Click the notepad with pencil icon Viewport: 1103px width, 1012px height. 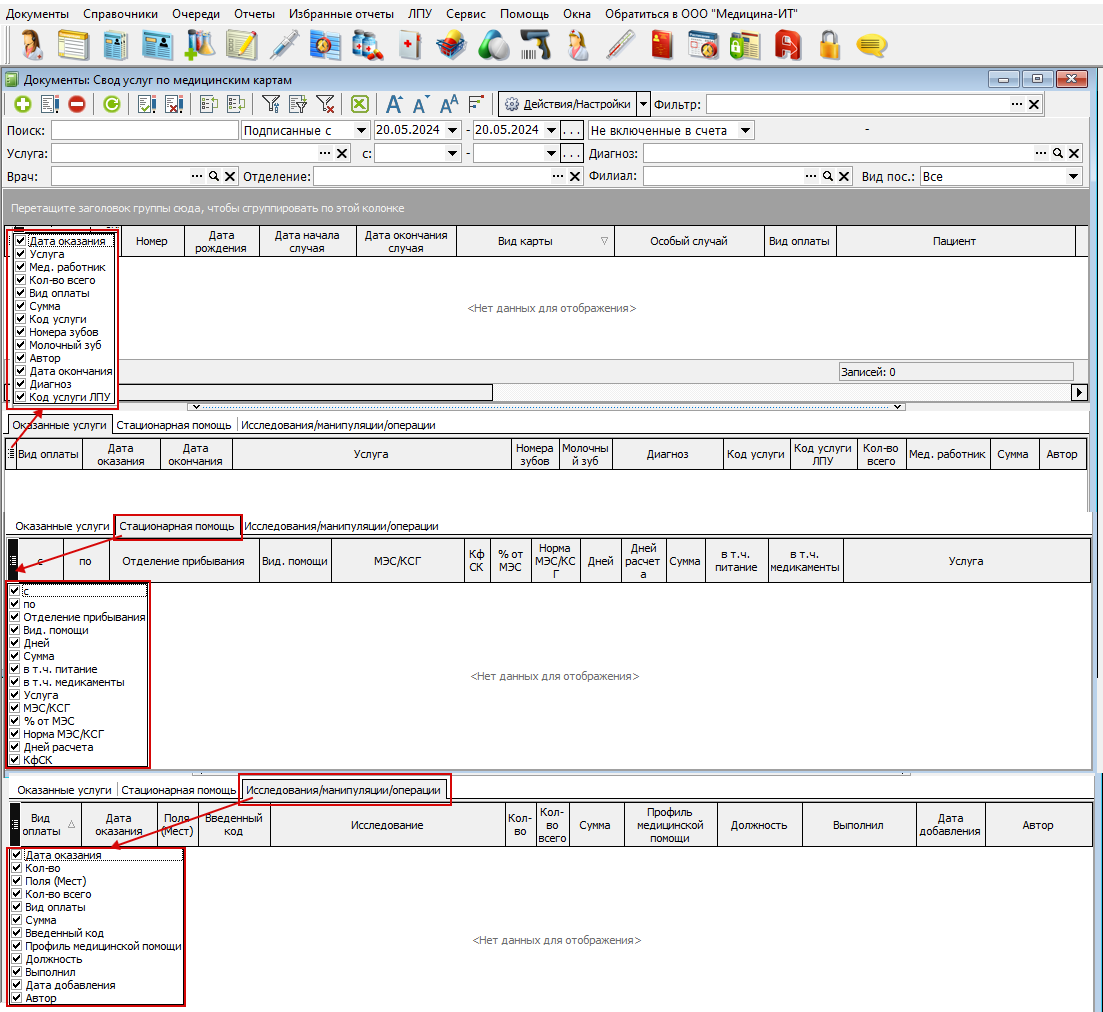click(x=241, y=46)
